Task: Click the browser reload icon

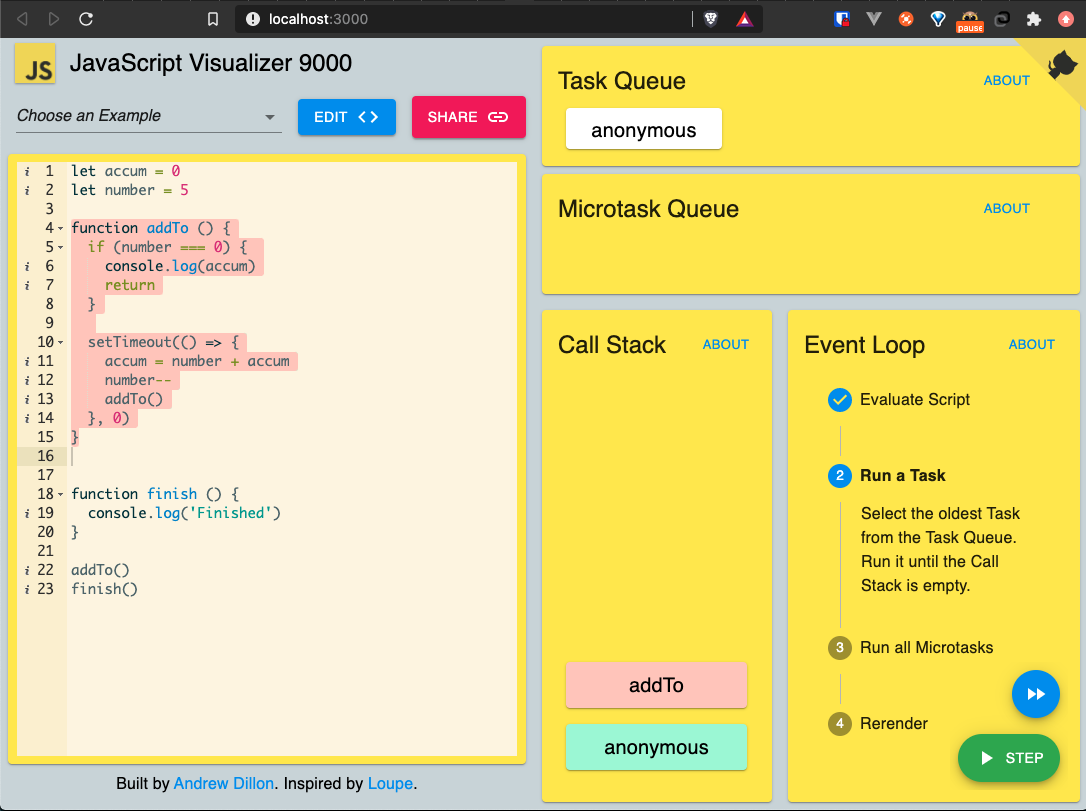Action: [x=86, y=19]
